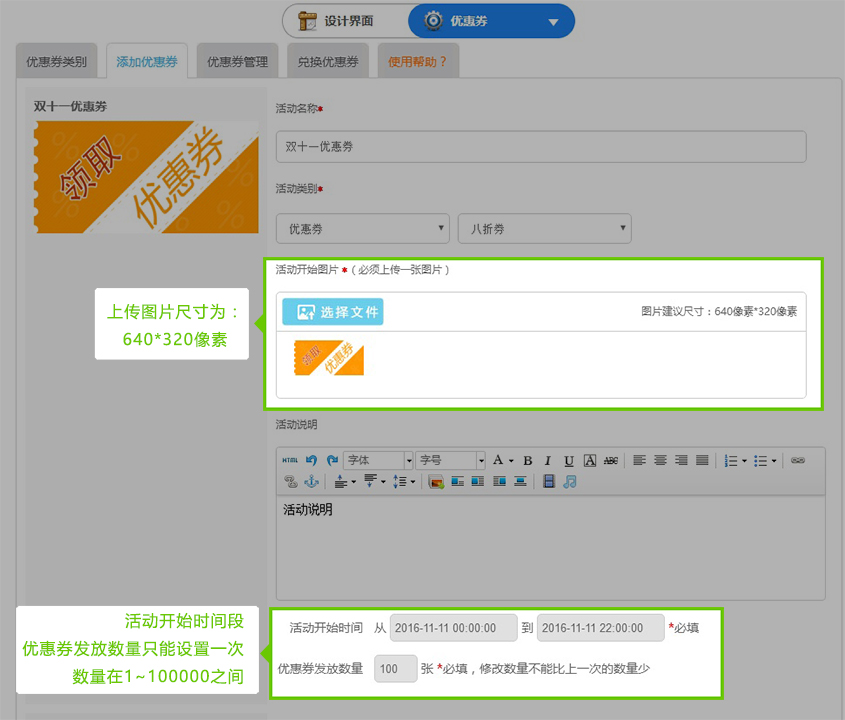Viewport: 845px width, 720px height.
Task: Open the 字号 font size dropdown
Action: pos(450,461)
